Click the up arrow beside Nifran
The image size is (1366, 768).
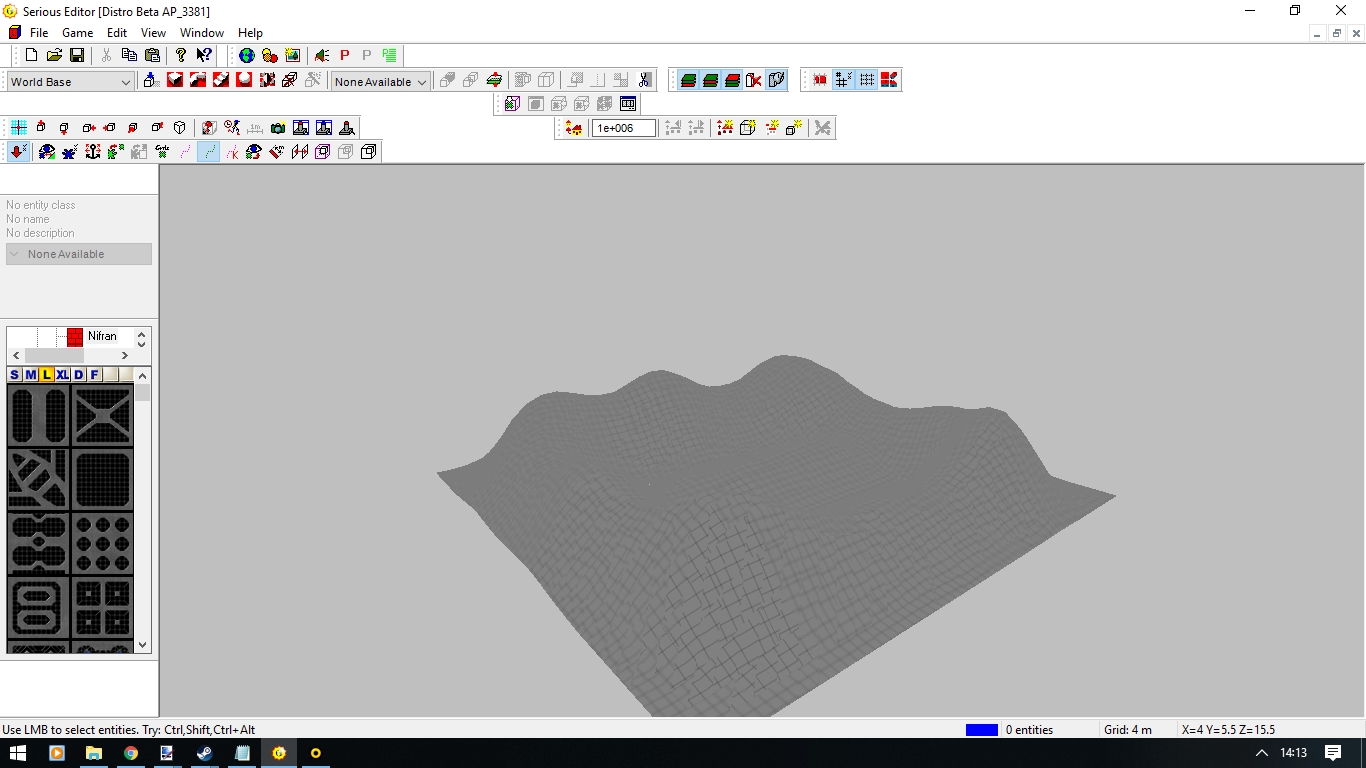coord(141,333)
